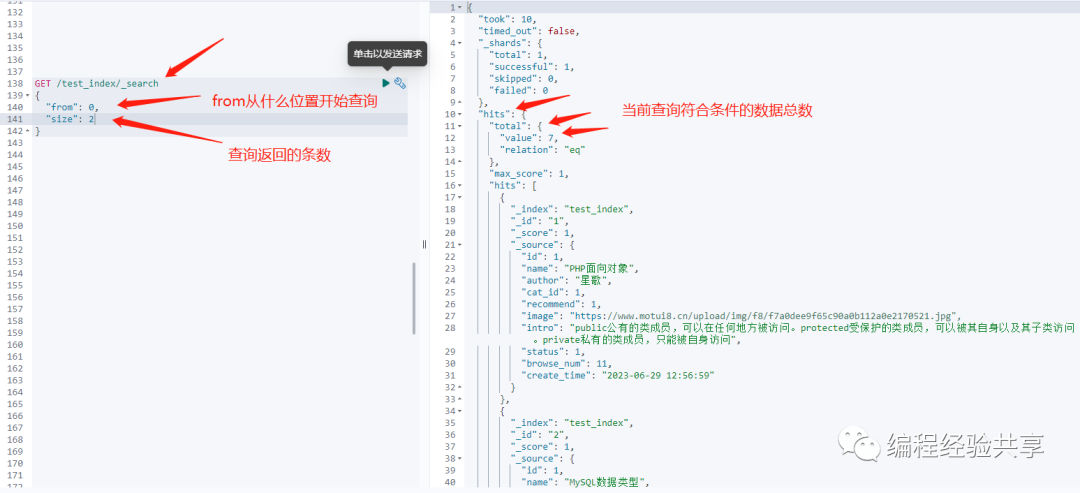Viewport: 1080px width, 493px height.
Task: Click the request editor vertical scrollbar thumb
Action: (x=413, y=297)
